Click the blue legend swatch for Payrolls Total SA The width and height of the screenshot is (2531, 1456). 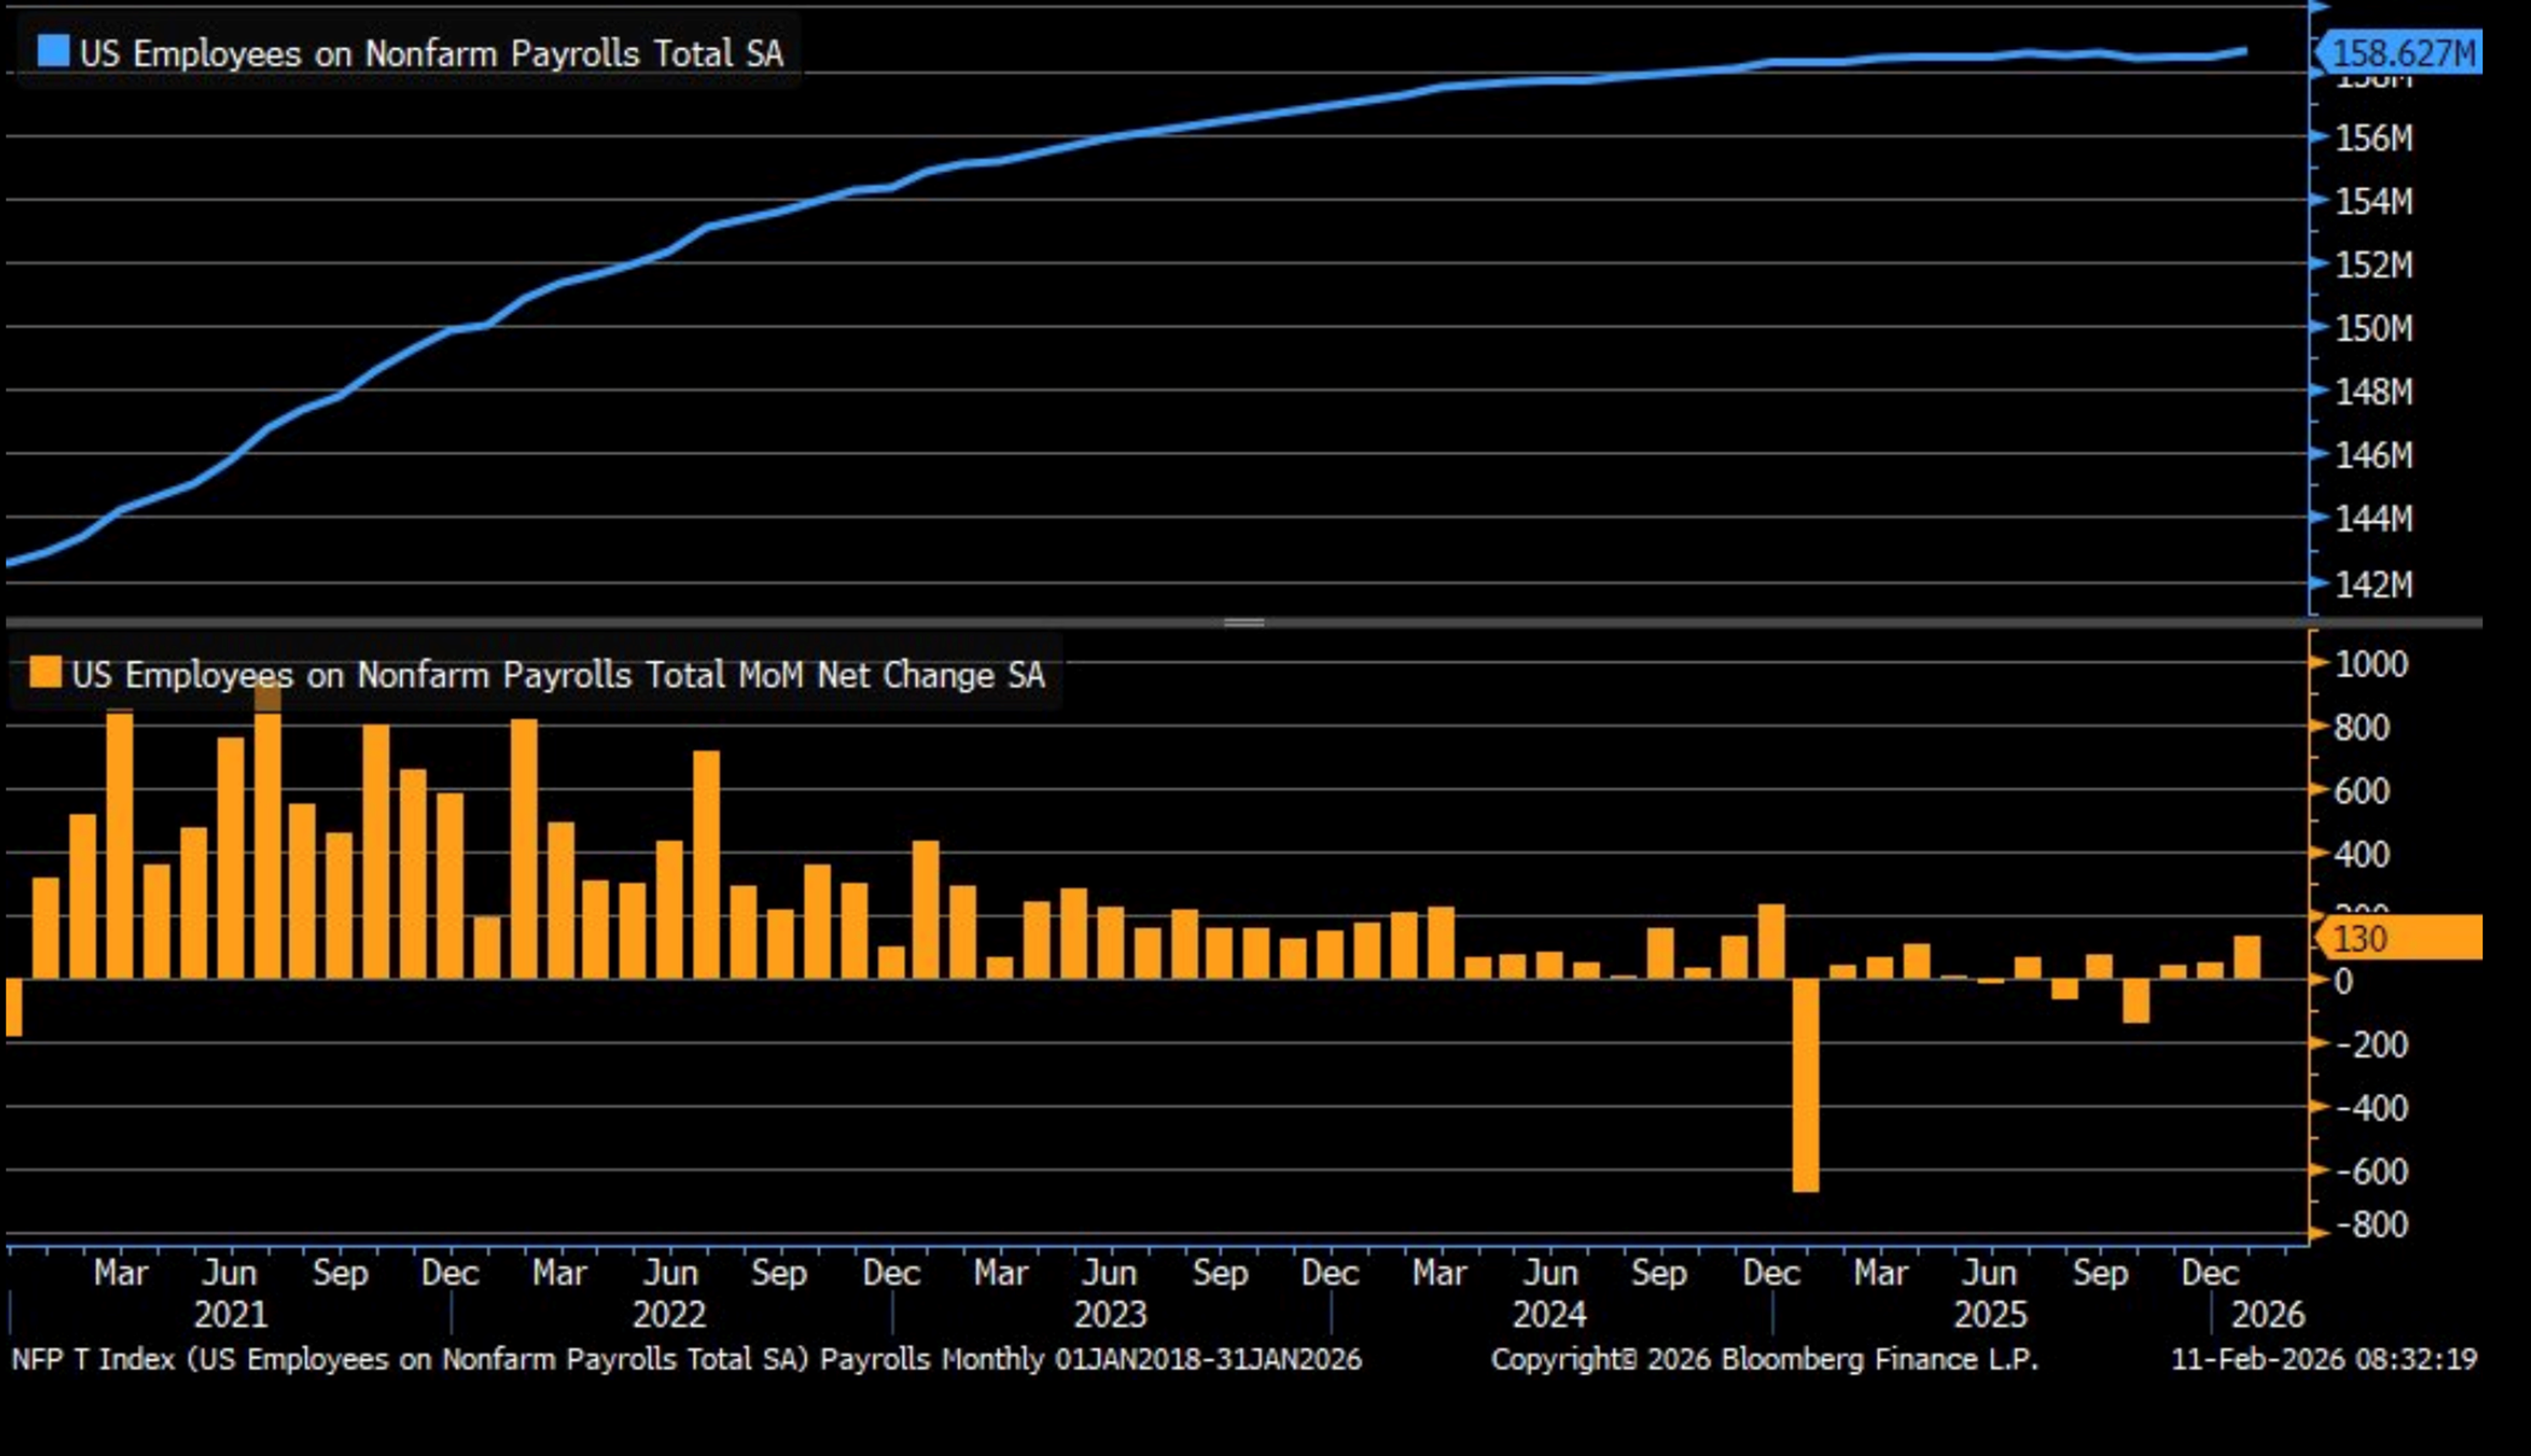53,51
